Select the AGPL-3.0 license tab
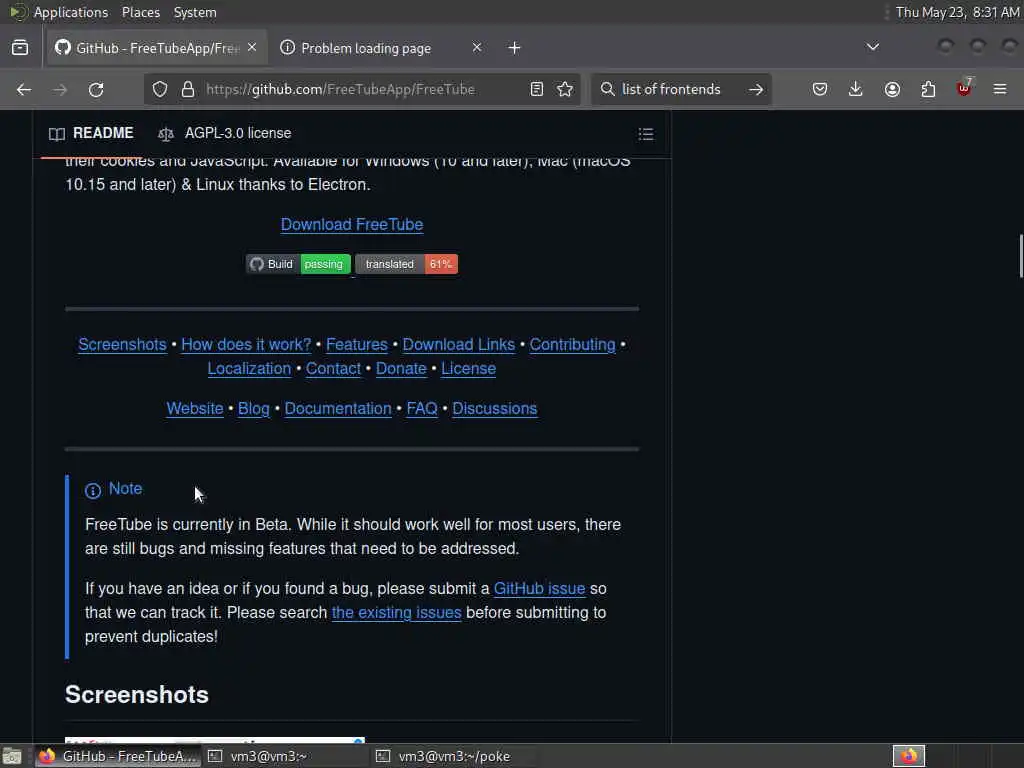 click(x=224, y=133)
